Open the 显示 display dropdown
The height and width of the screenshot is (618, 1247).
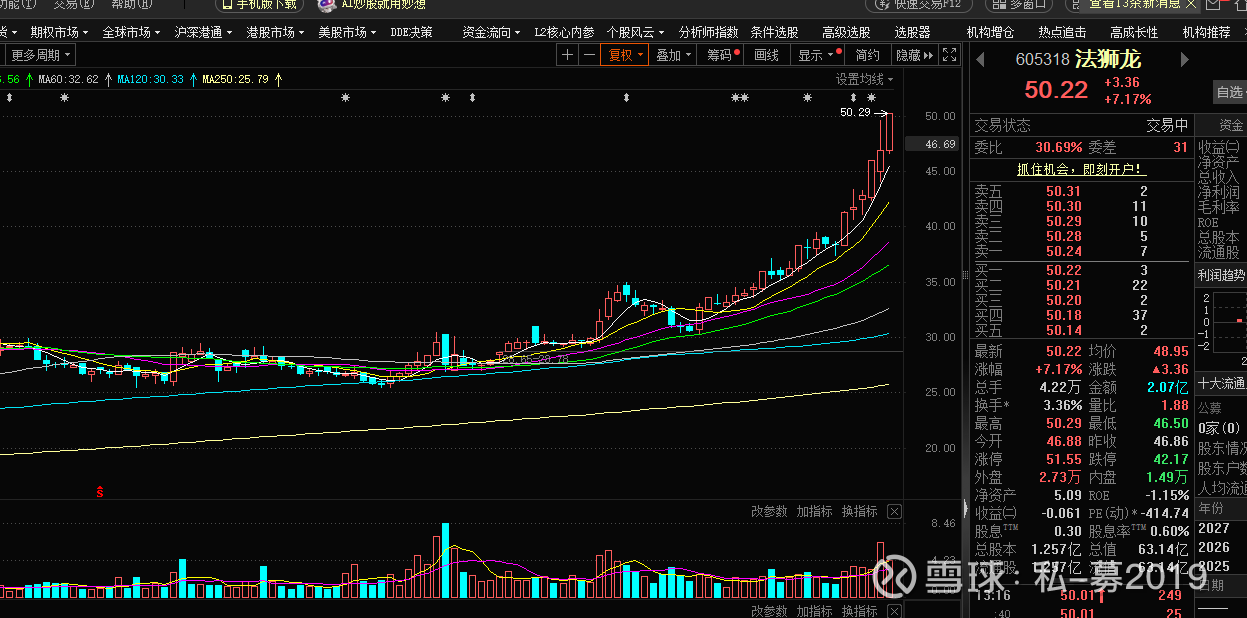(819, 55)
